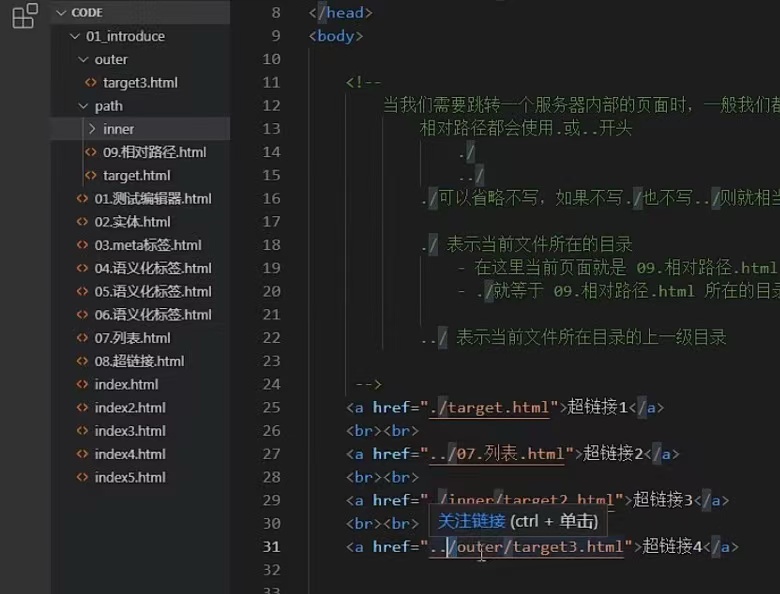Open index5.html file
780x594 pixels.
(x=130, y=478)
